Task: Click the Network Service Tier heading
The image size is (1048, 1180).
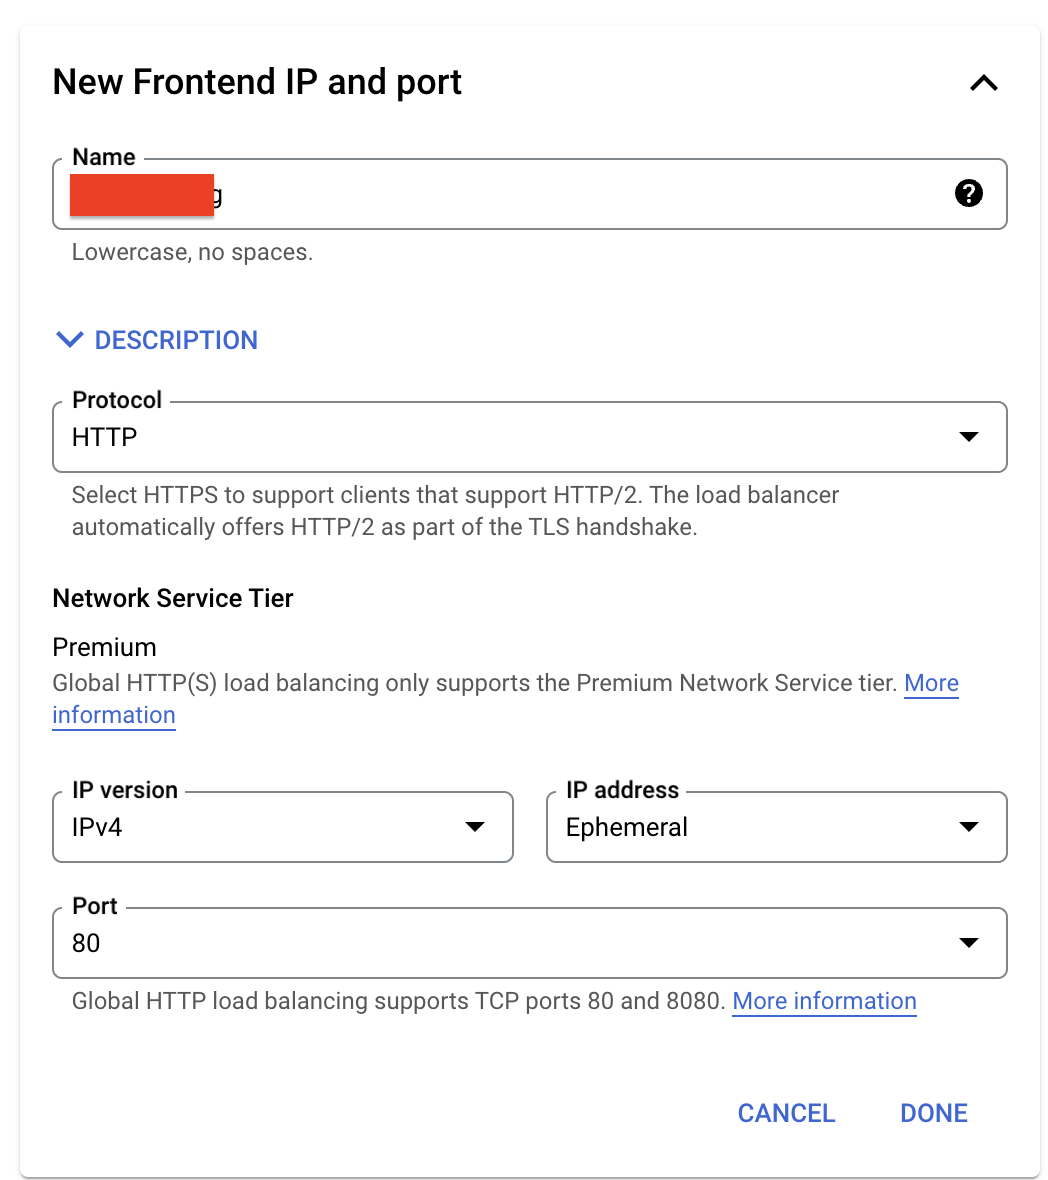Action: coord(173,598)
